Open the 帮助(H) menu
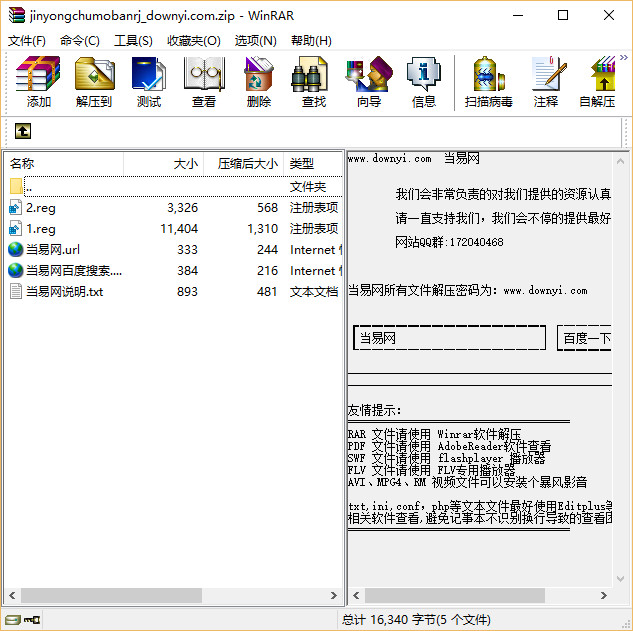The height and width of the screenshot is (631, 633). click(311, 41)
